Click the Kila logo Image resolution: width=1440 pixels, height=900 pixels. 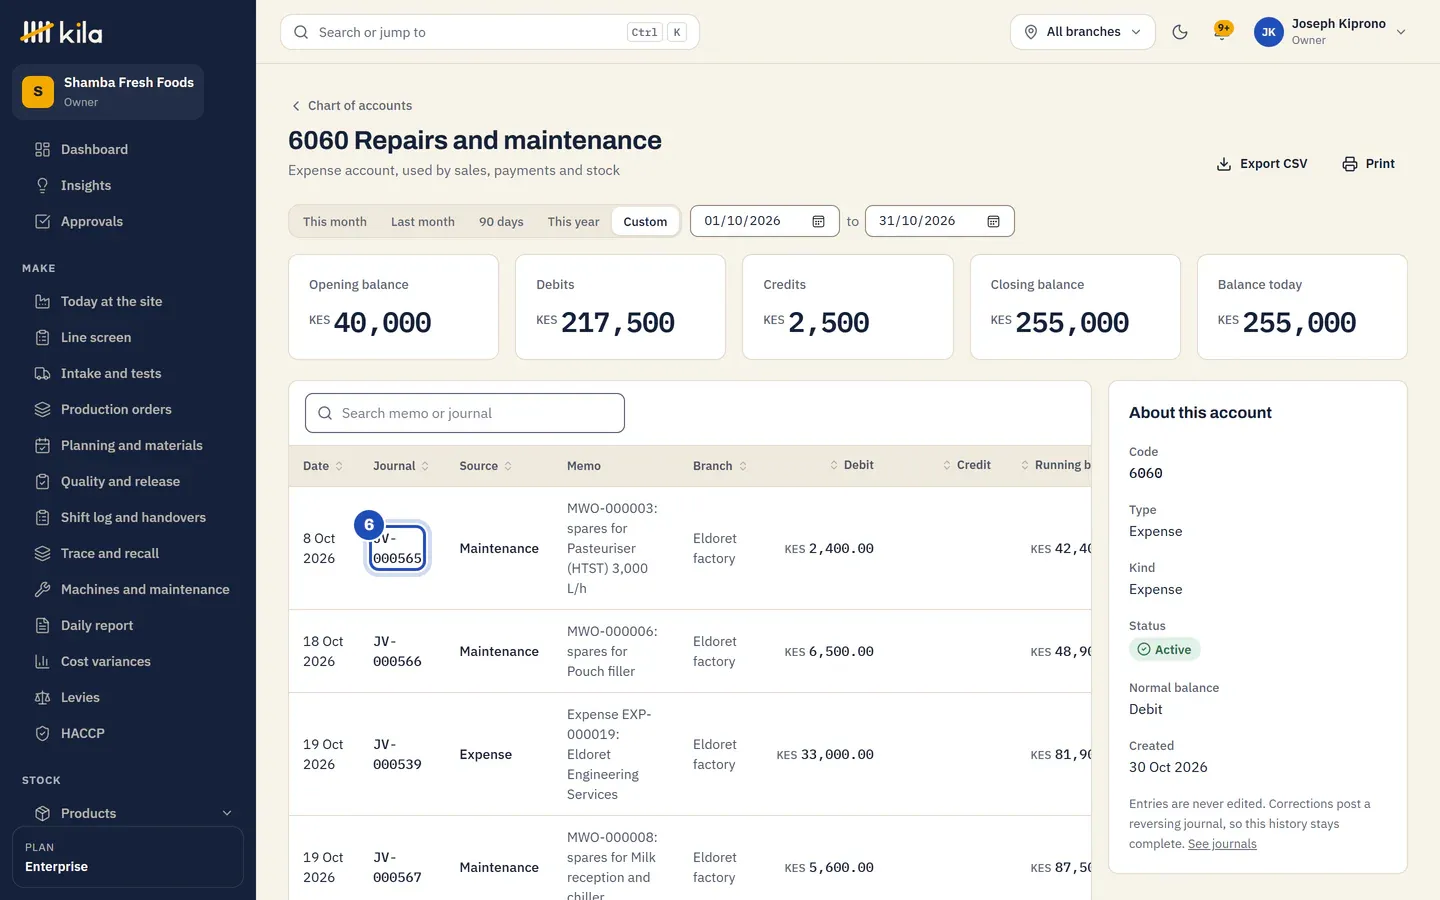(x=62, y=32)
